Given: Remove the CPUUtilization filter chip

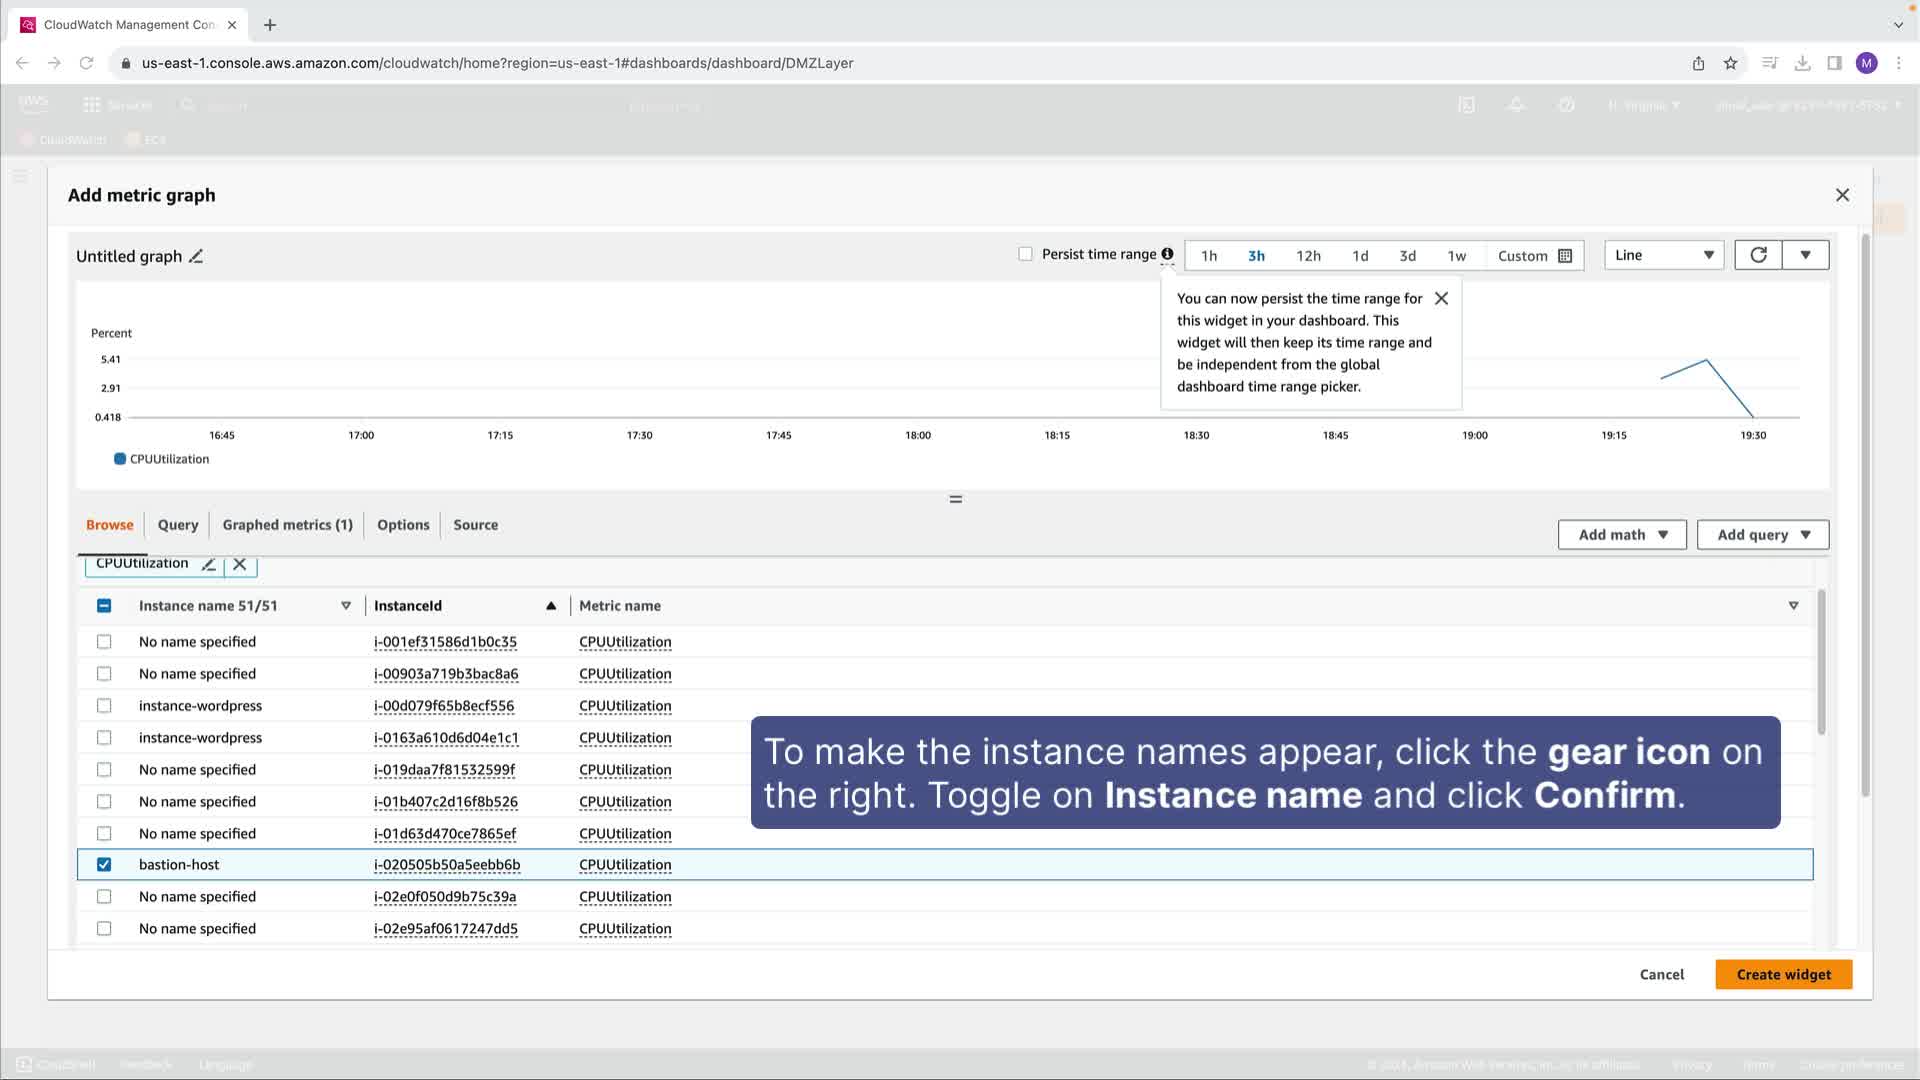Looking at the screenshot, I should [x=240, y=564].
